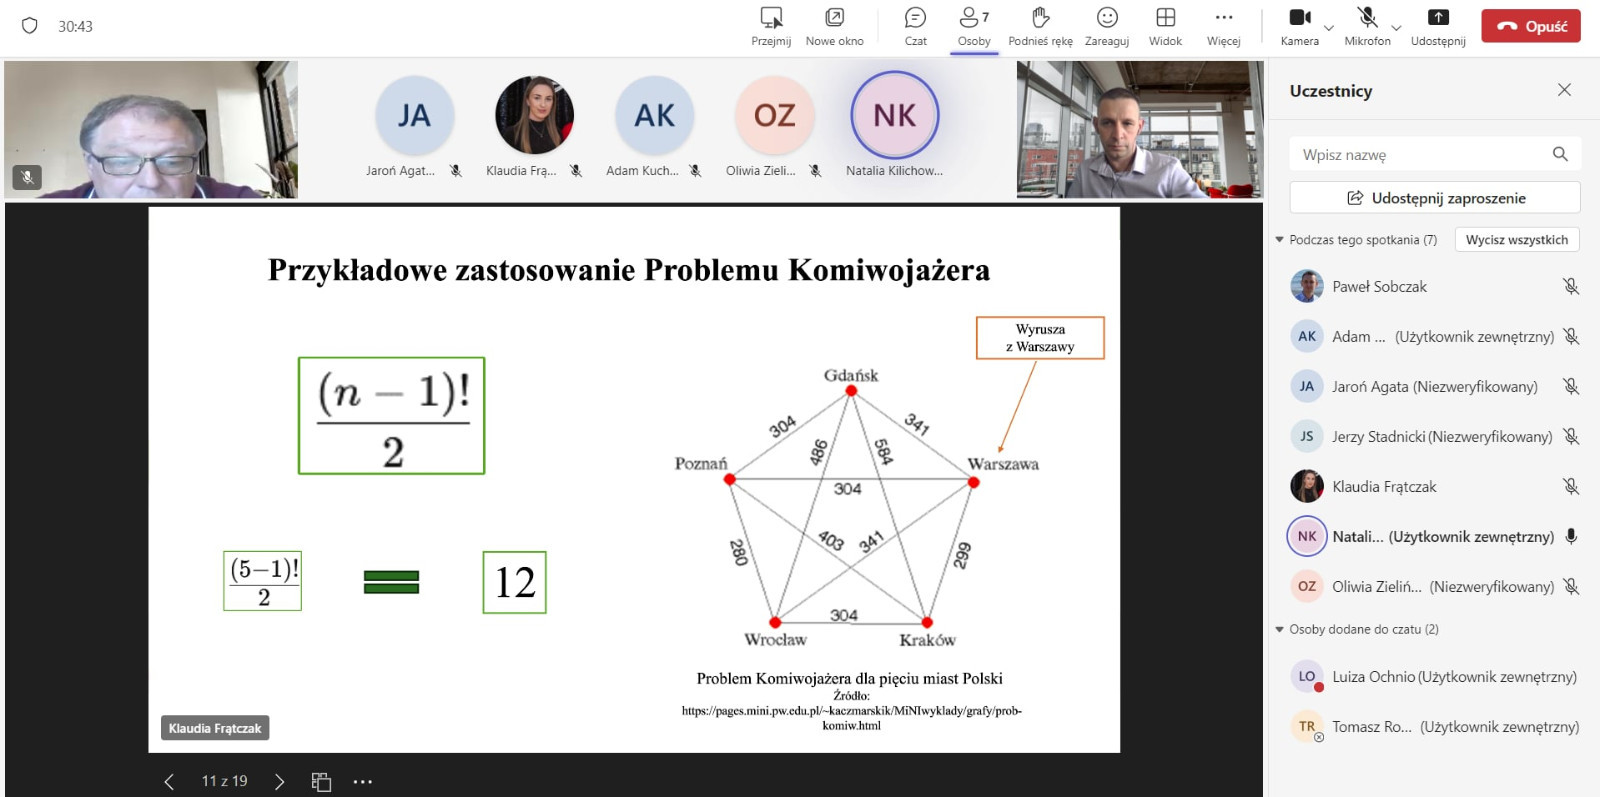The height and width of the screenshot is (797, 1600).
Task: Click the Wpisz nazwę search field
Action: coord(1420,155)
